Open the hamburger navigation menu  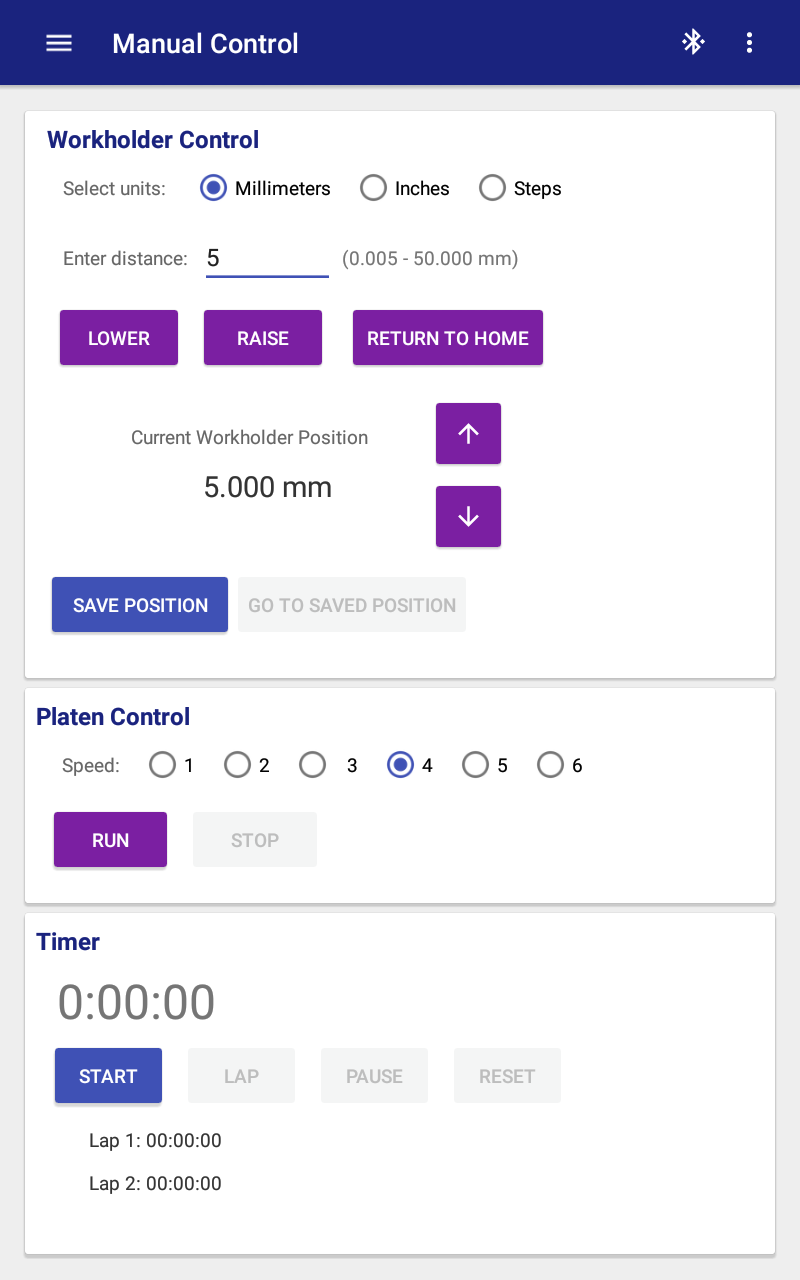pyautogui.click(x=59, y=43)
